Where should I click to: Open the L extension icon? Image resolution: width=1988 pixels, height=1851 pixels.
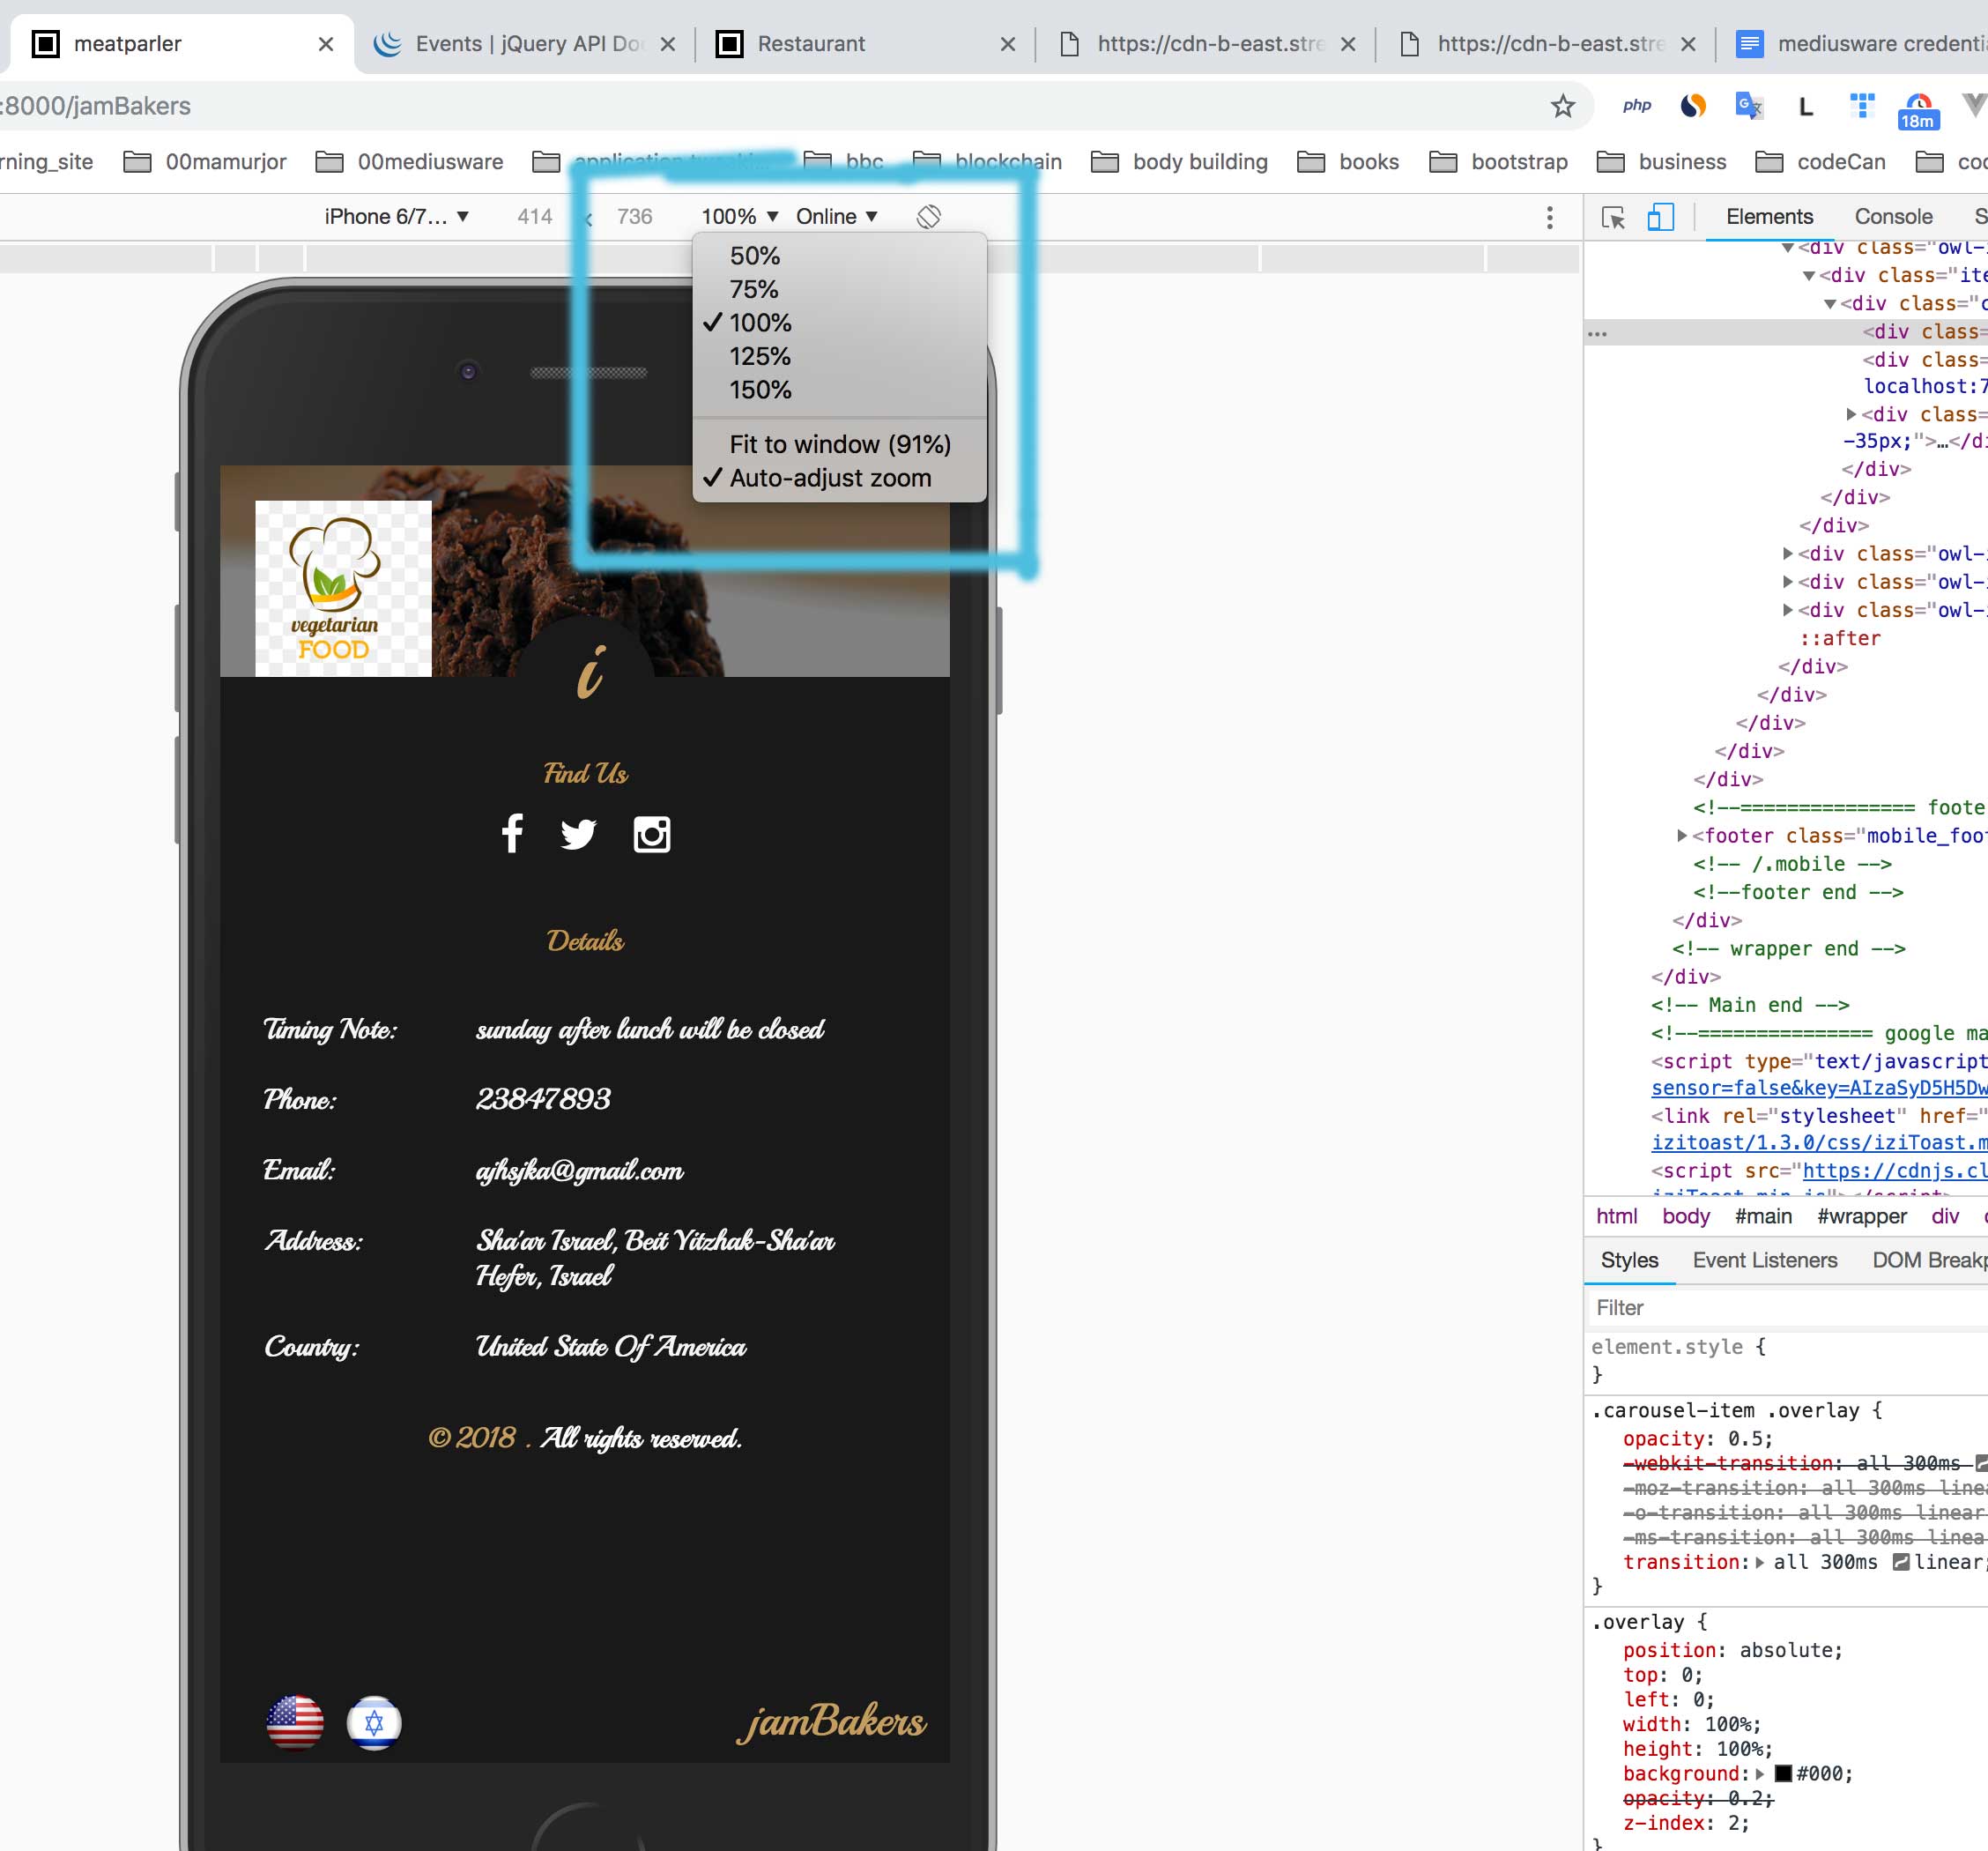coord(1806,107)
